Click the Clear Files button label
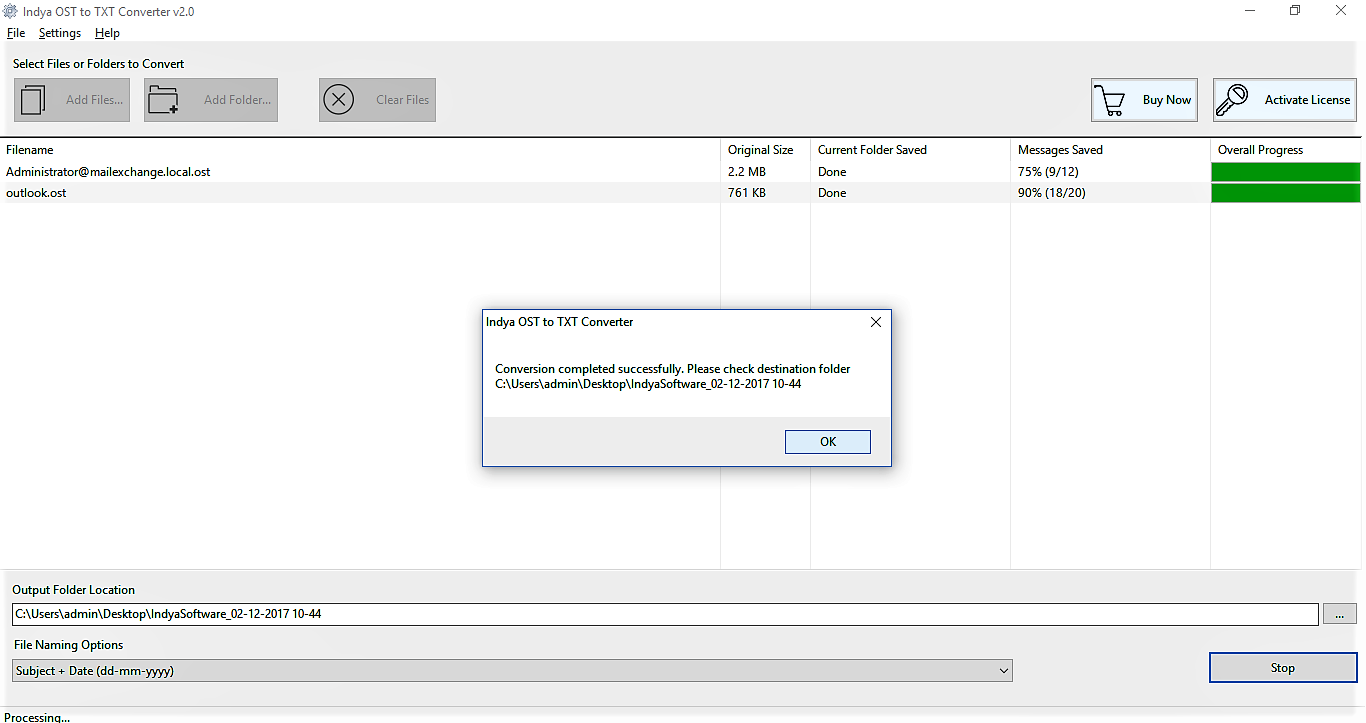Viewport: 1366px width, 723px height. pos(402,100)
